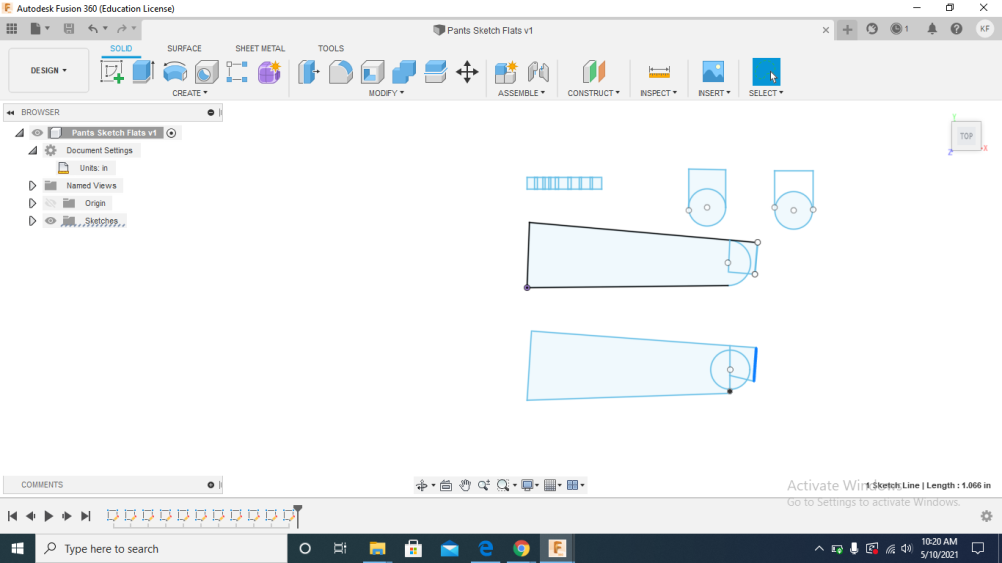Switch to the SURFACE tab
The height and width of the screenshot is (563, 1002).
184,48
